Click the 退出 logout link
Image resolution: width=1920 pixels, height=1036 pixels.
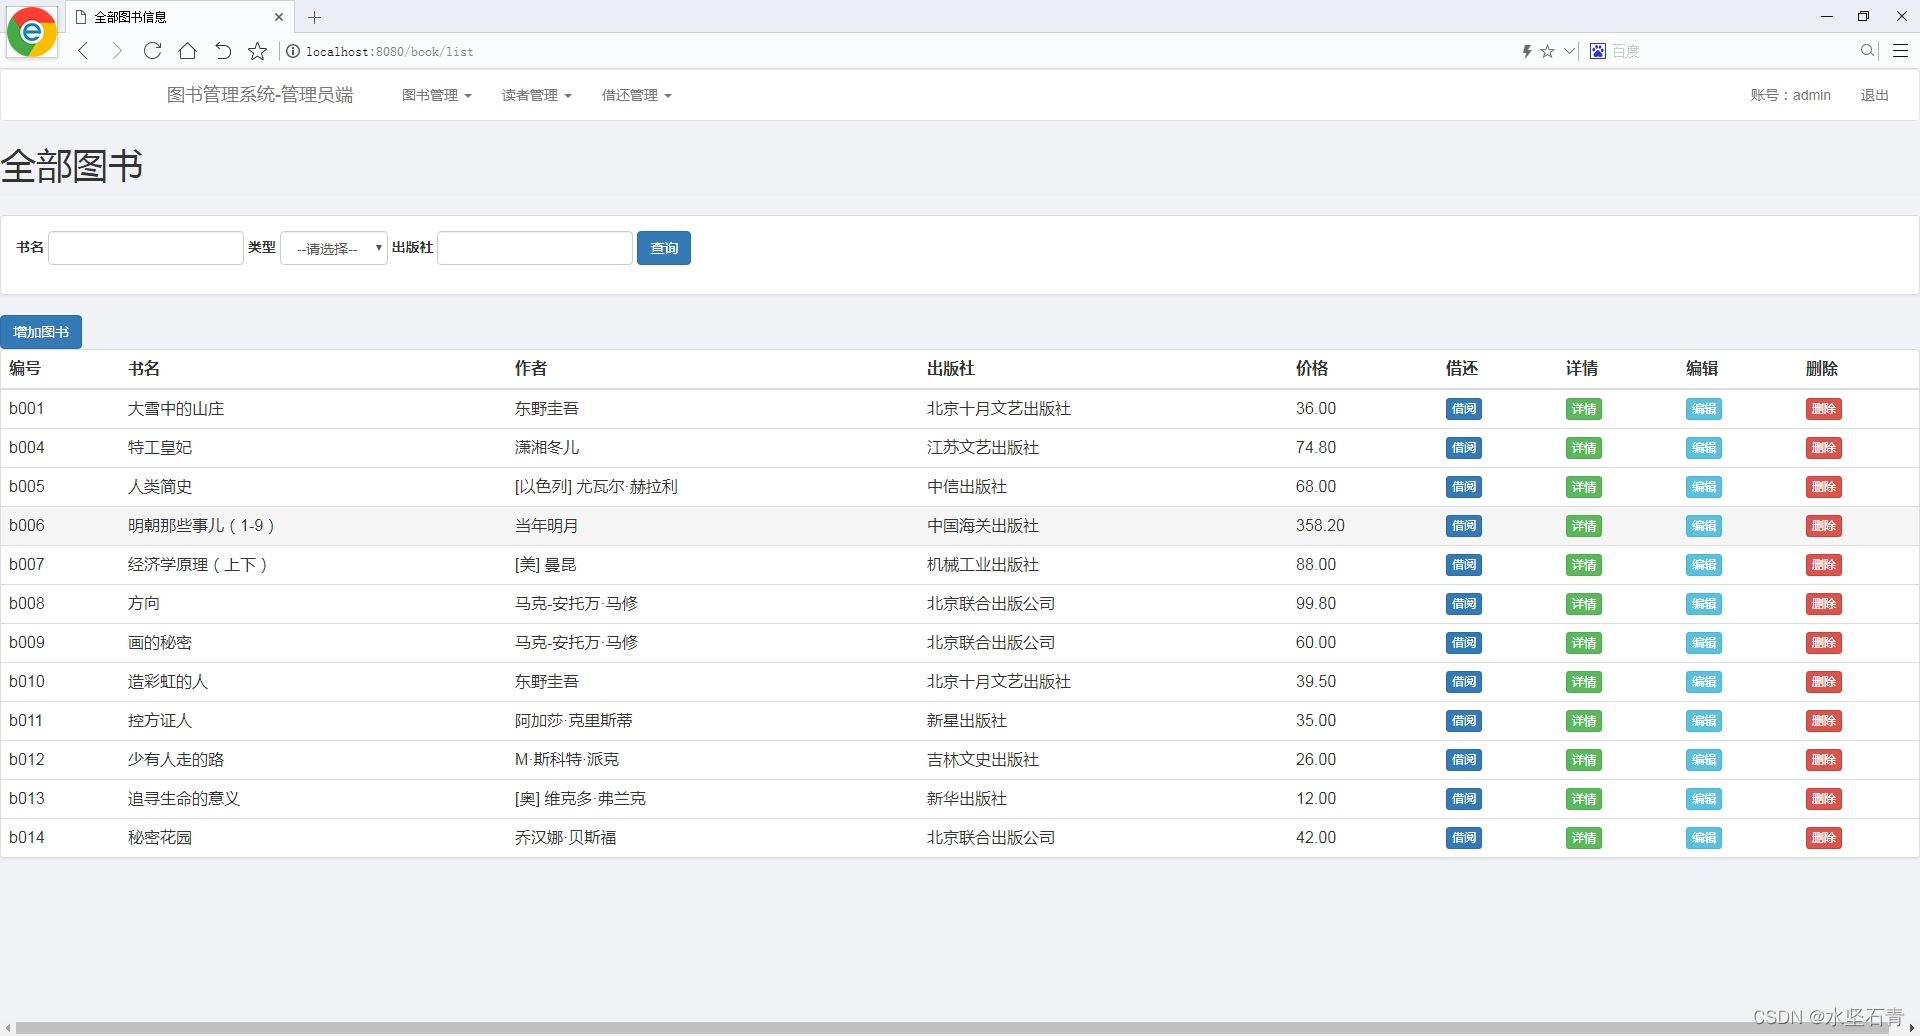pos(1874,95)
